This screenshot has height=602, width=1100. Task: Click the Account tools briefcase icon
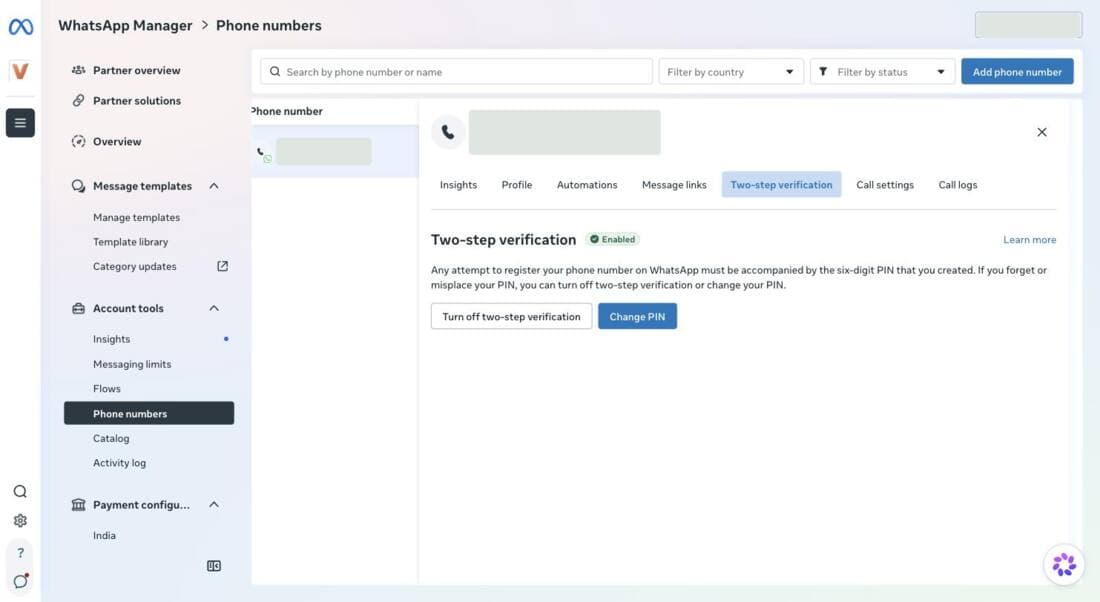[79, 308]
